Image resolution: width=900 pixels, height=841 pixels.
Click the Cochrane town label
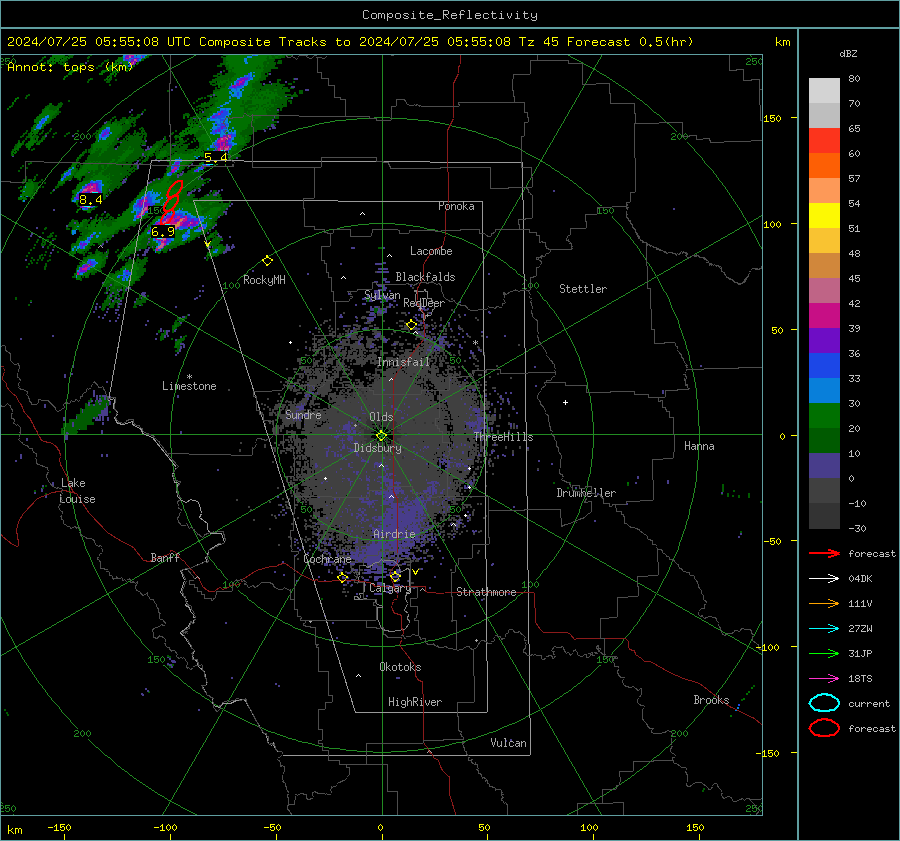point(327,559)
